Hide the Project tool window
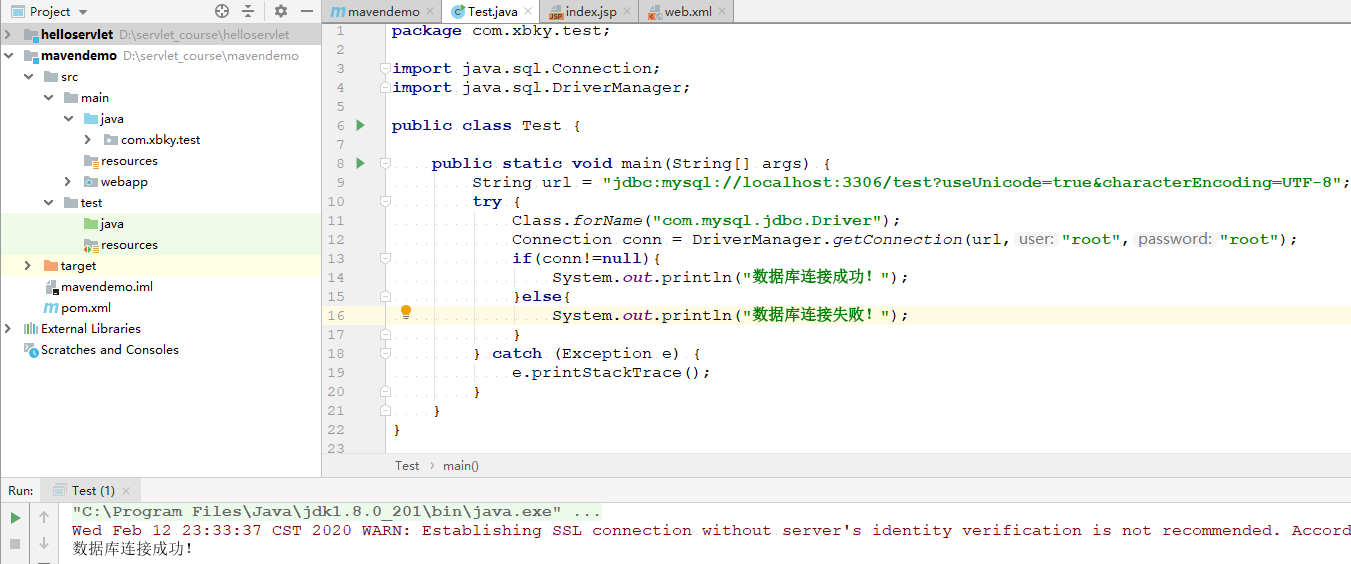Image resolution: width=1351 pixels, height=564 pixels. [304, 11]
